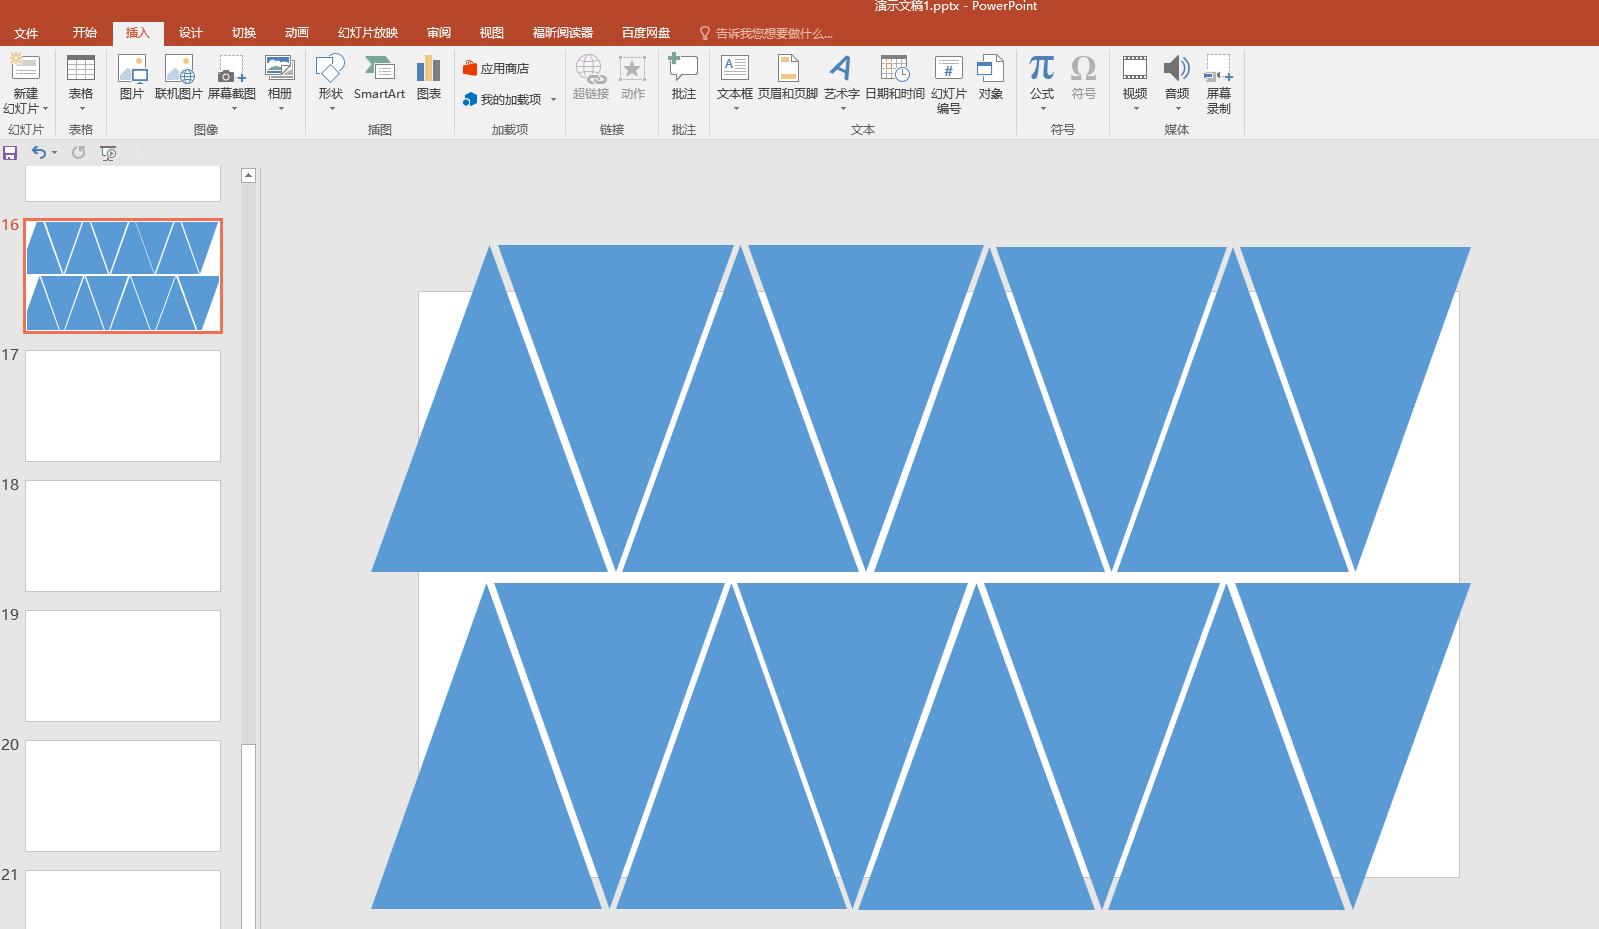
Task: Add a comment with 批注
Action: 684,77
